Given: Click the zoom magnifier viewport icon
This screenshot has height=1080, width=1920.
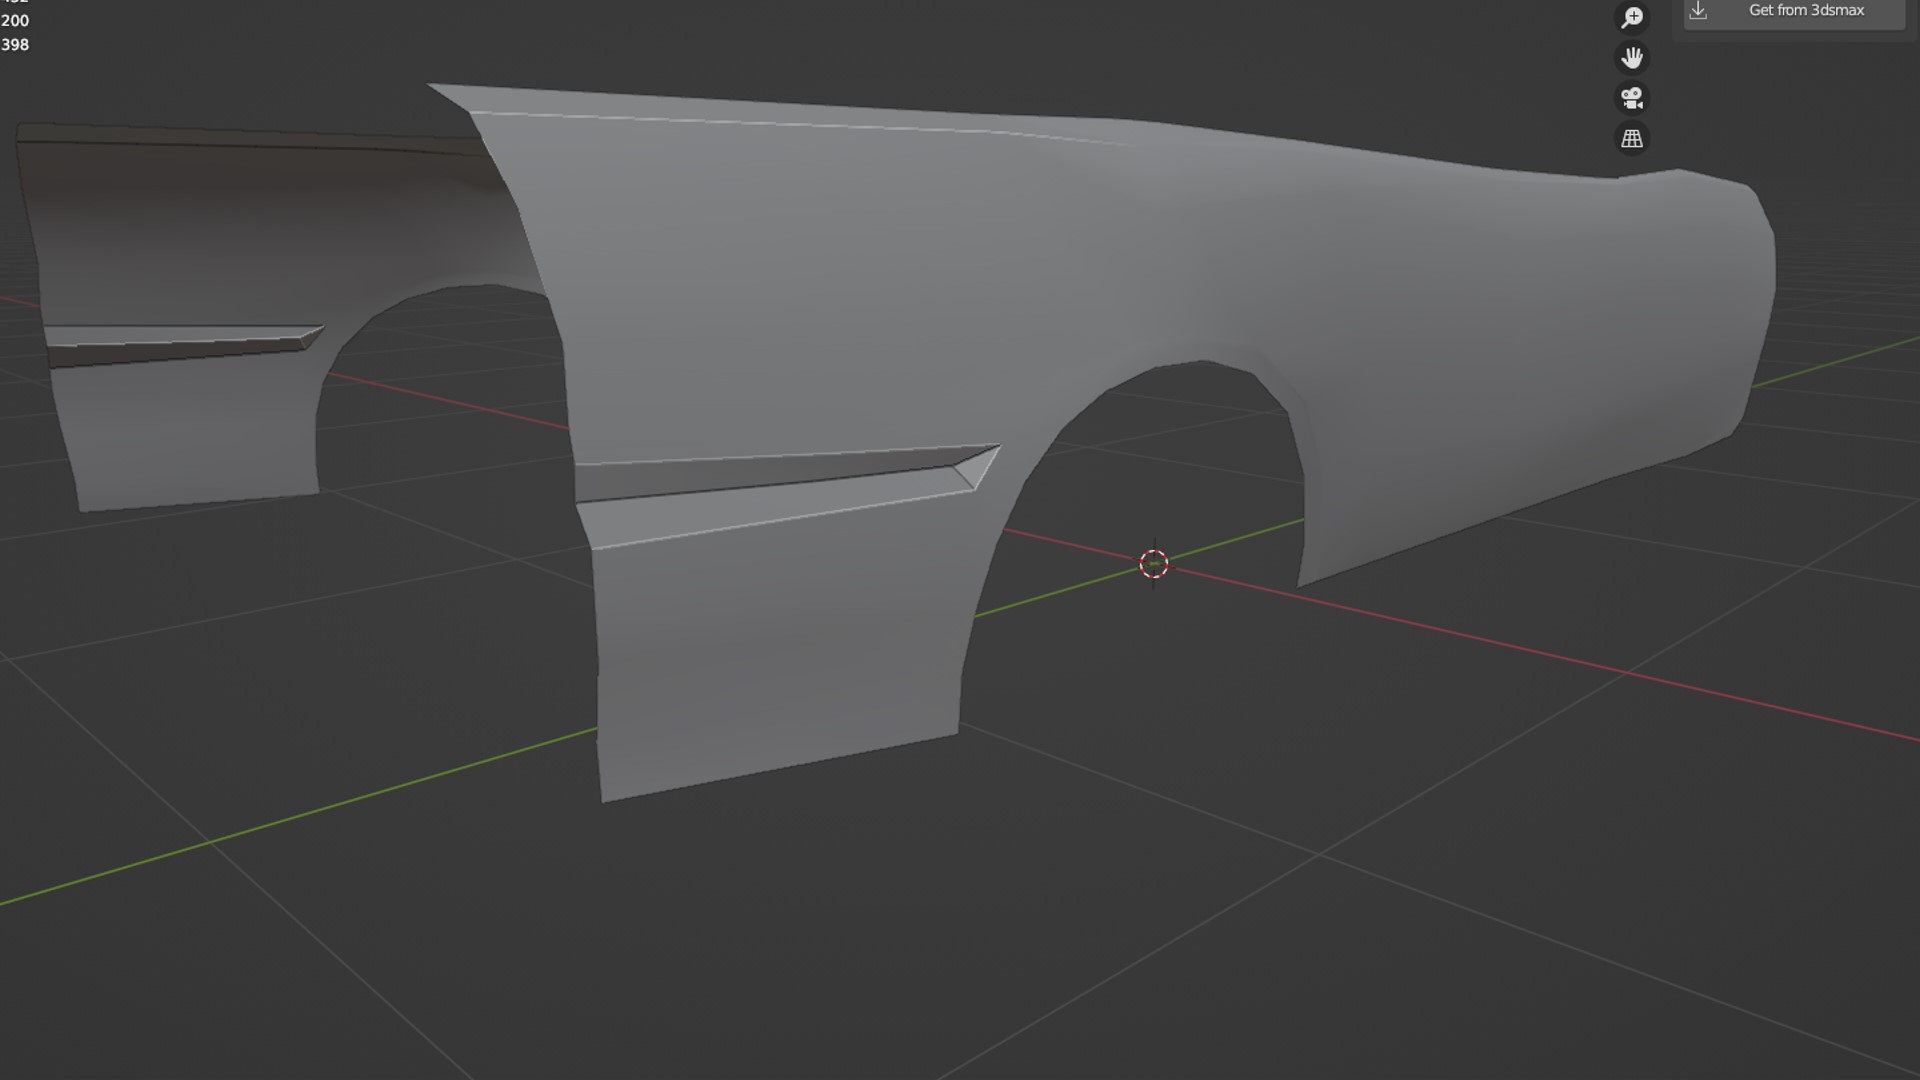Looking at the screenshot, I should click(x=1632, y=17).
